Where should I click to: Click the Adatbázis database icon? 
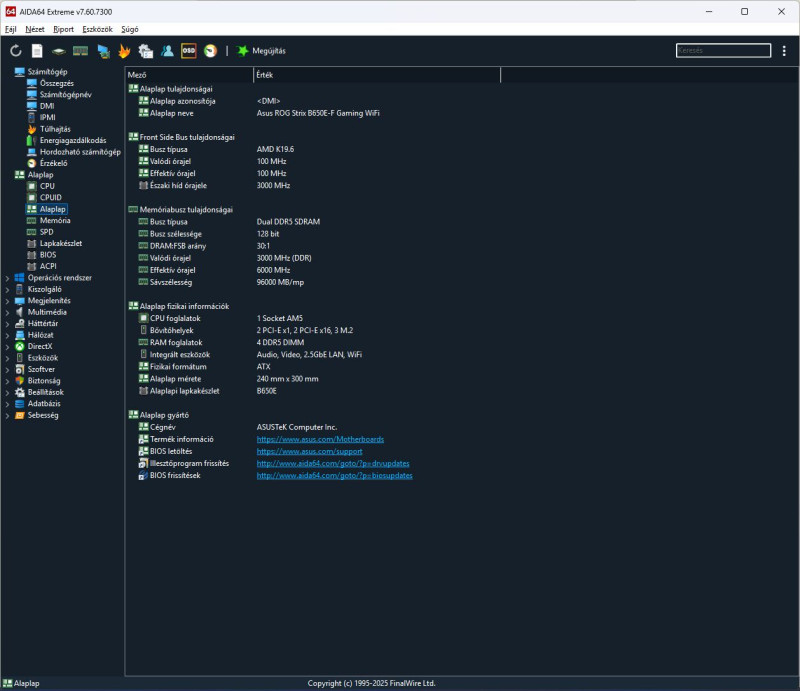(x=19, y=403)
